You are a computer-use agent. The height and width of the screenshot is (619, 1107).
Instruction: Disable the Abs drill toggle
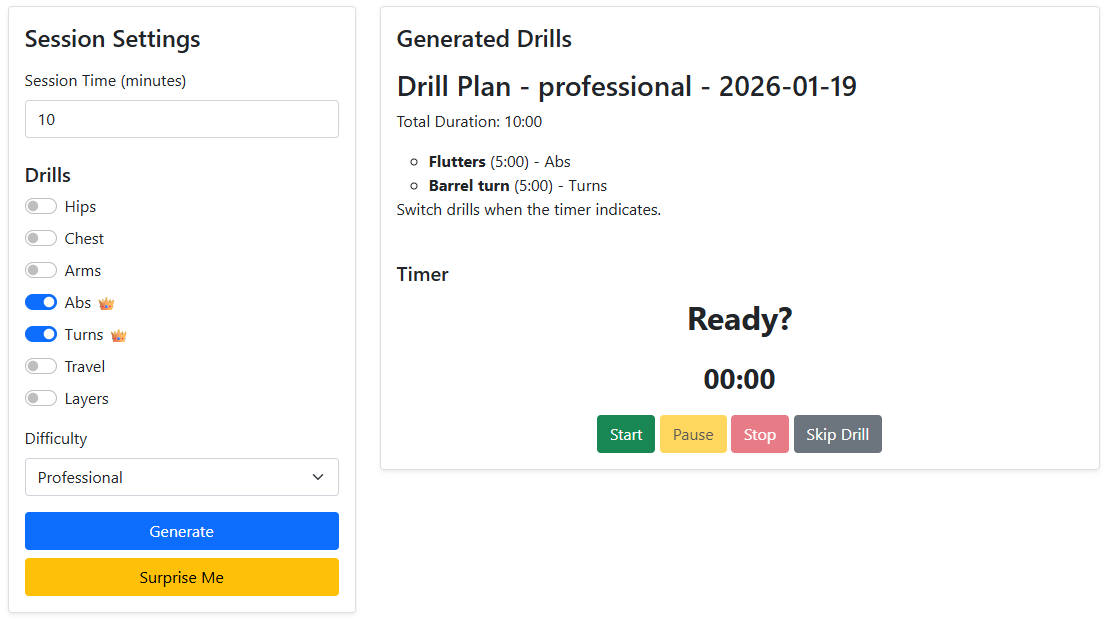coord(41,303)
